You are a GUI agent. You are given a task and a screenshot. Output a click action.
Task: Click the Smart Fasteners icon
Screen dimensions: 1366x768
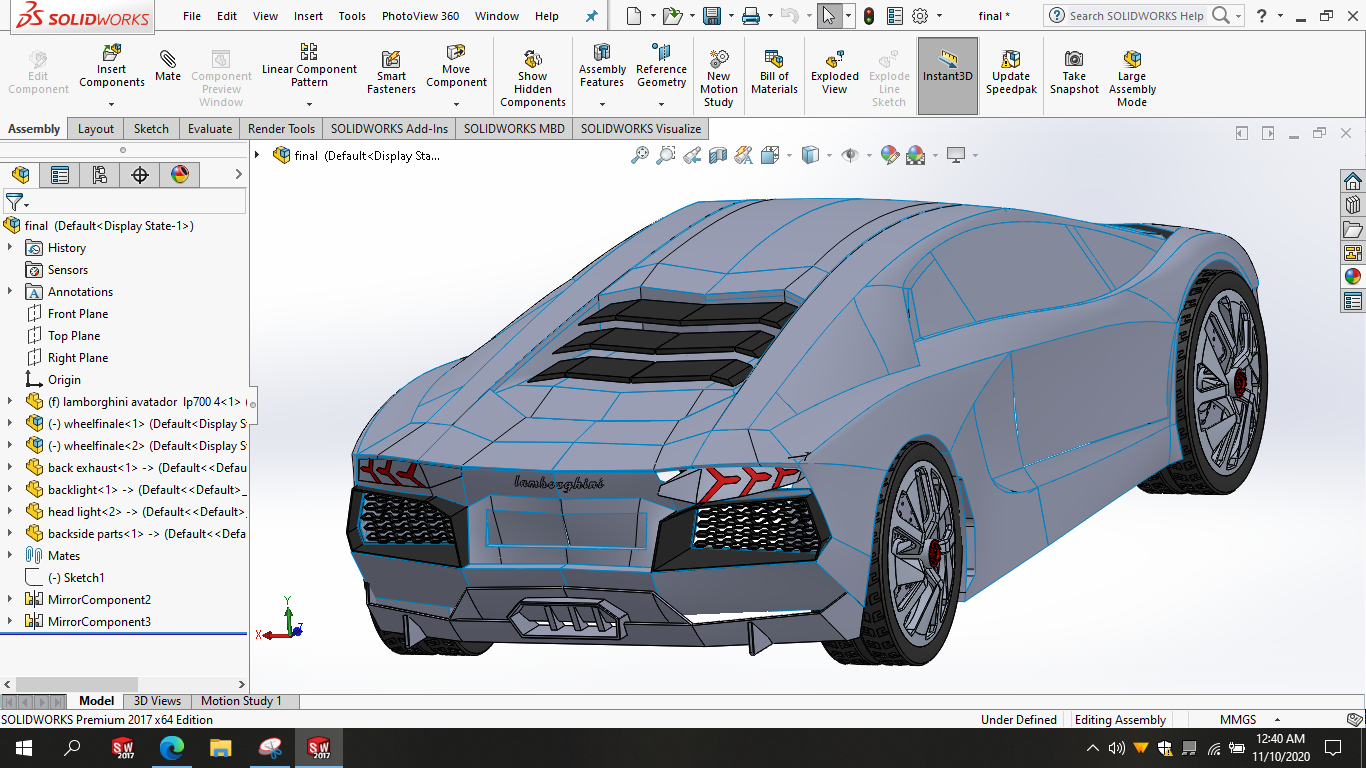tap(391, 73)
